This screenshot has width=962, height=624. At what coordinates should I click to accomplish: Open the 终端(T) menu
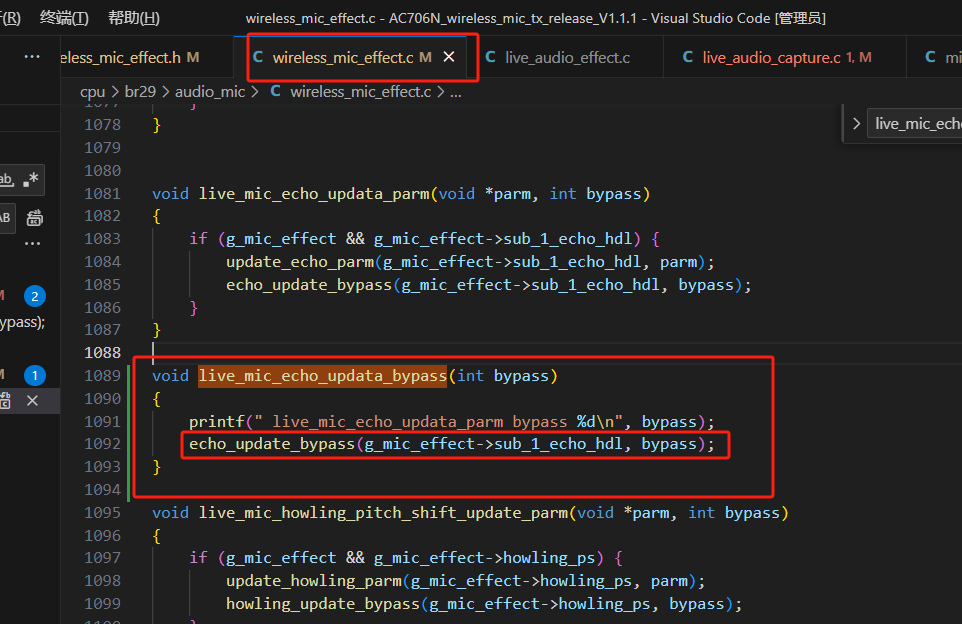coord(64,18)
